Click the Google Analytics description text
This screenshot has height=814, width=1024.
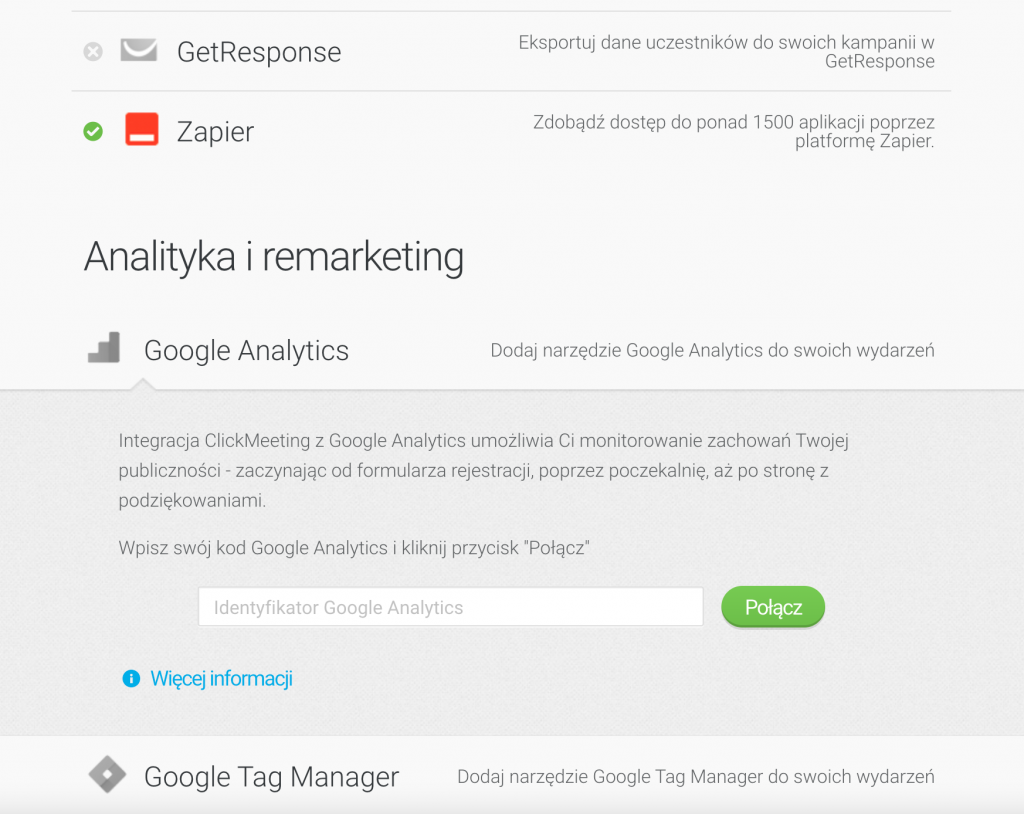click(x=712, y=351)
